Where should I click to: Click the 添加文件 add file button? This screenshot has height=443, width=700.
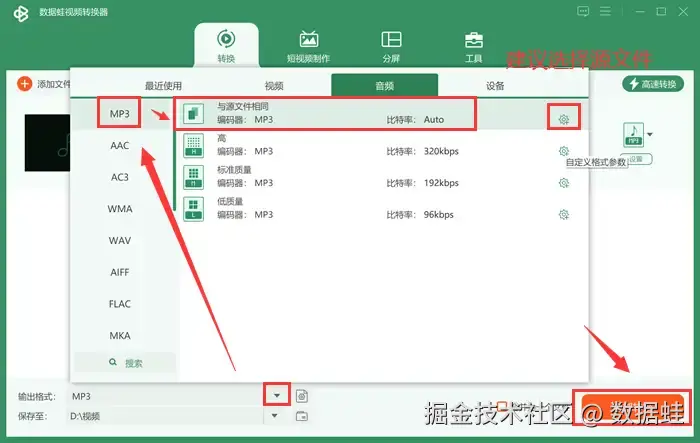tap(44, 84)
